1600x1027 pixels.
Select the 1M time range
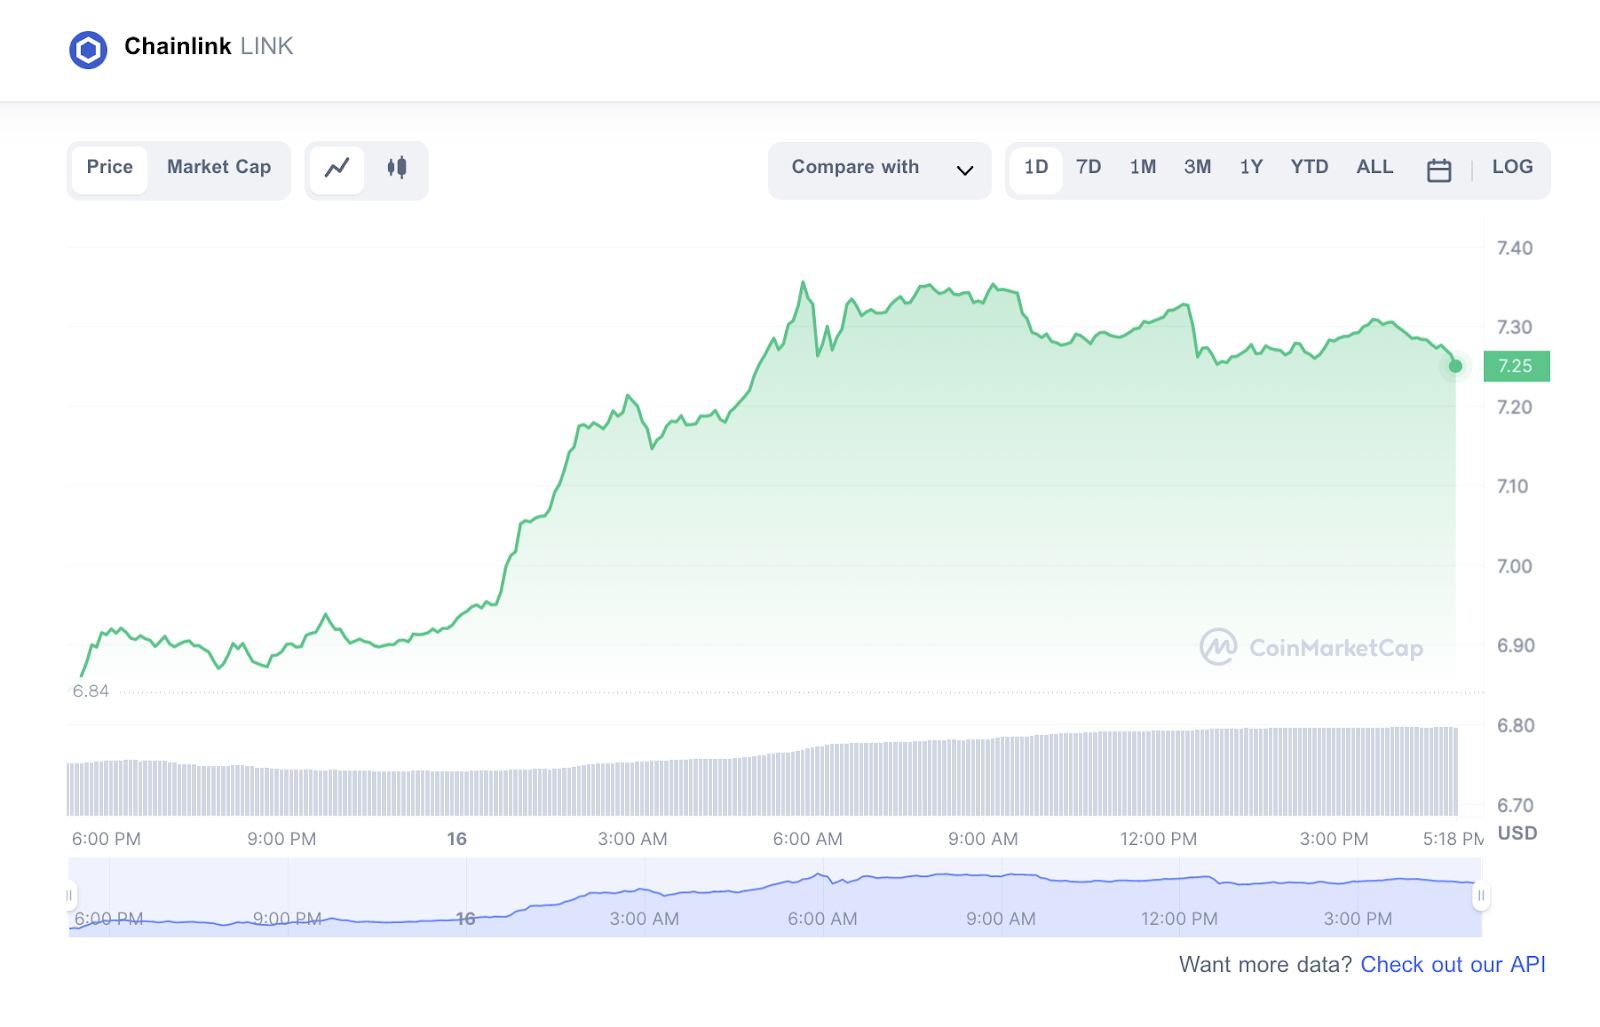pyautogui.click(x=1143, y=168)
